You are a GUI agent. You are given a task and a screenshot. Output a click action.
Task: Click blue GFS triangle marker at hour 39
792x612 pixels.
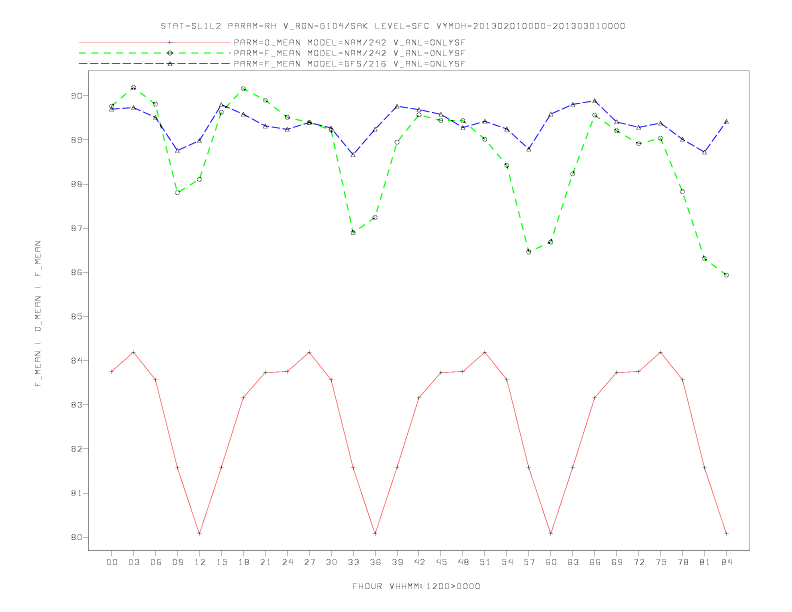tap(397, 106)
